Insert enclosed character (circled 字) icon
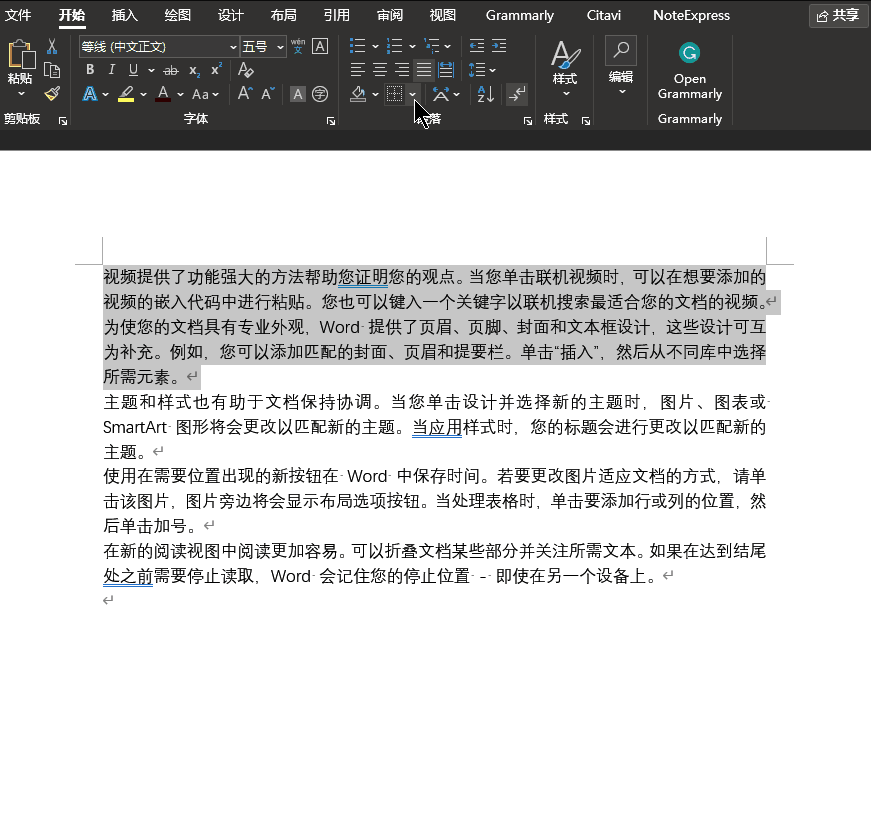871x824 pixels. tap(319, 94)
